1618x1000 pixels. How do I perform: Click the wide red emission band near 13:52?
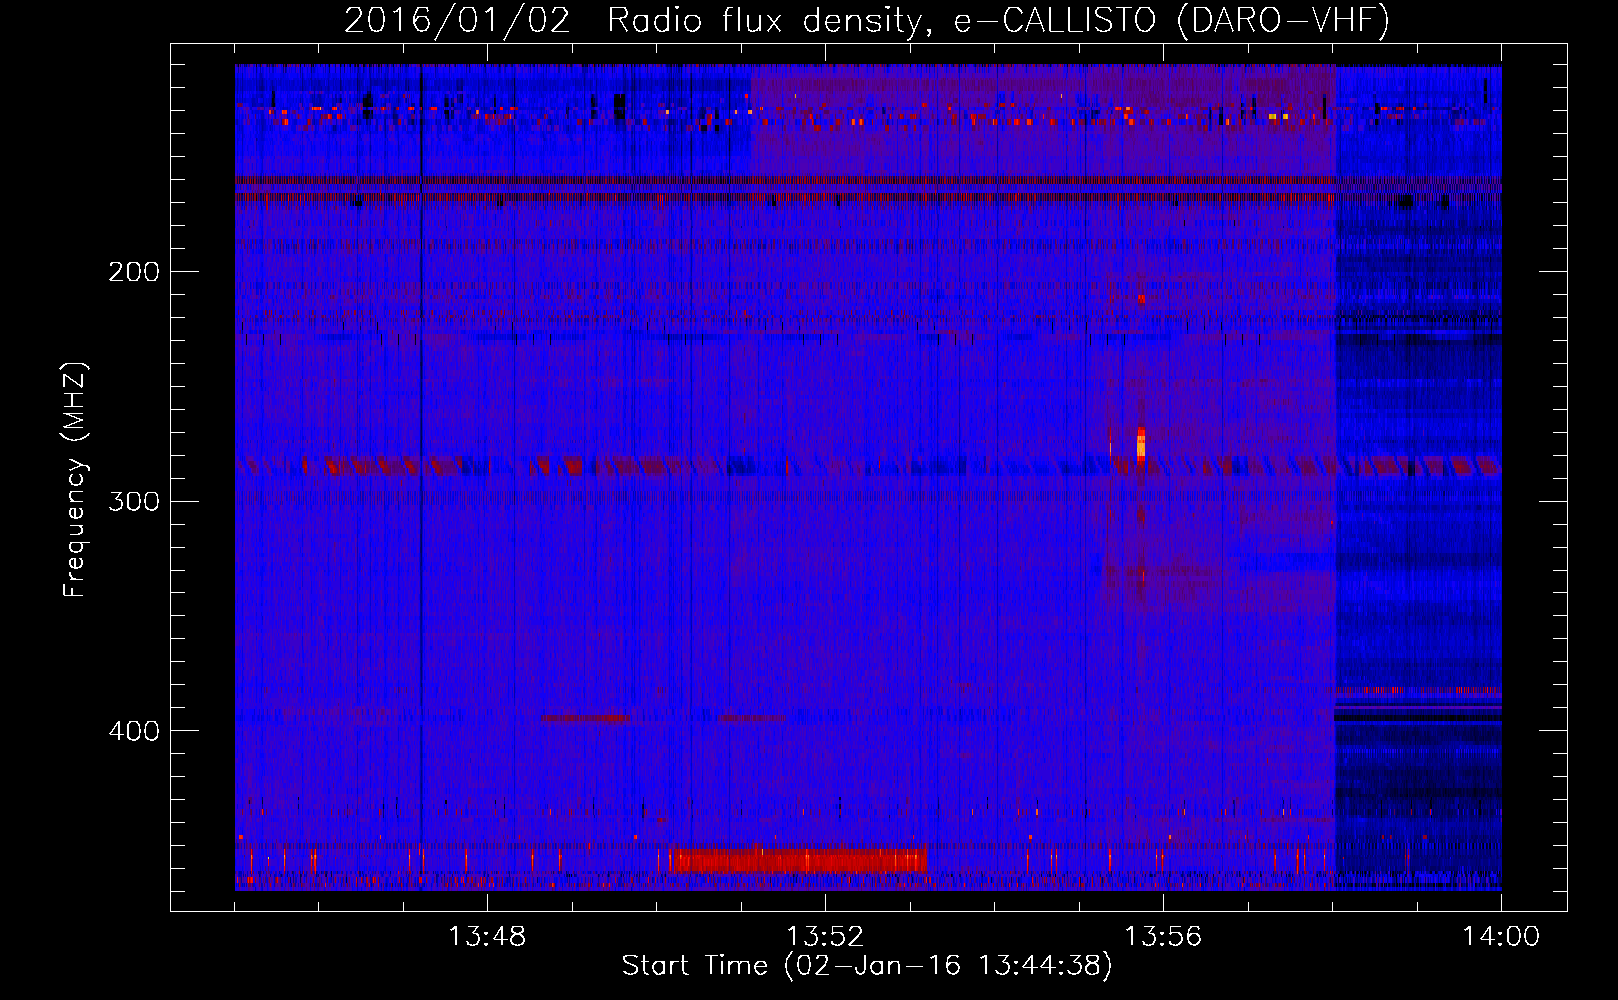click(x=799, y=860)
